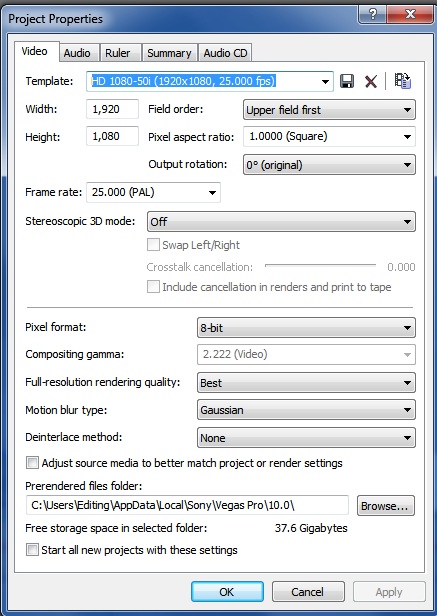Image resolution: width=437 pixels, height=616 pixels.
Task: Toggle the Swap Left/Right checkbox
Action: coord(153,245)
